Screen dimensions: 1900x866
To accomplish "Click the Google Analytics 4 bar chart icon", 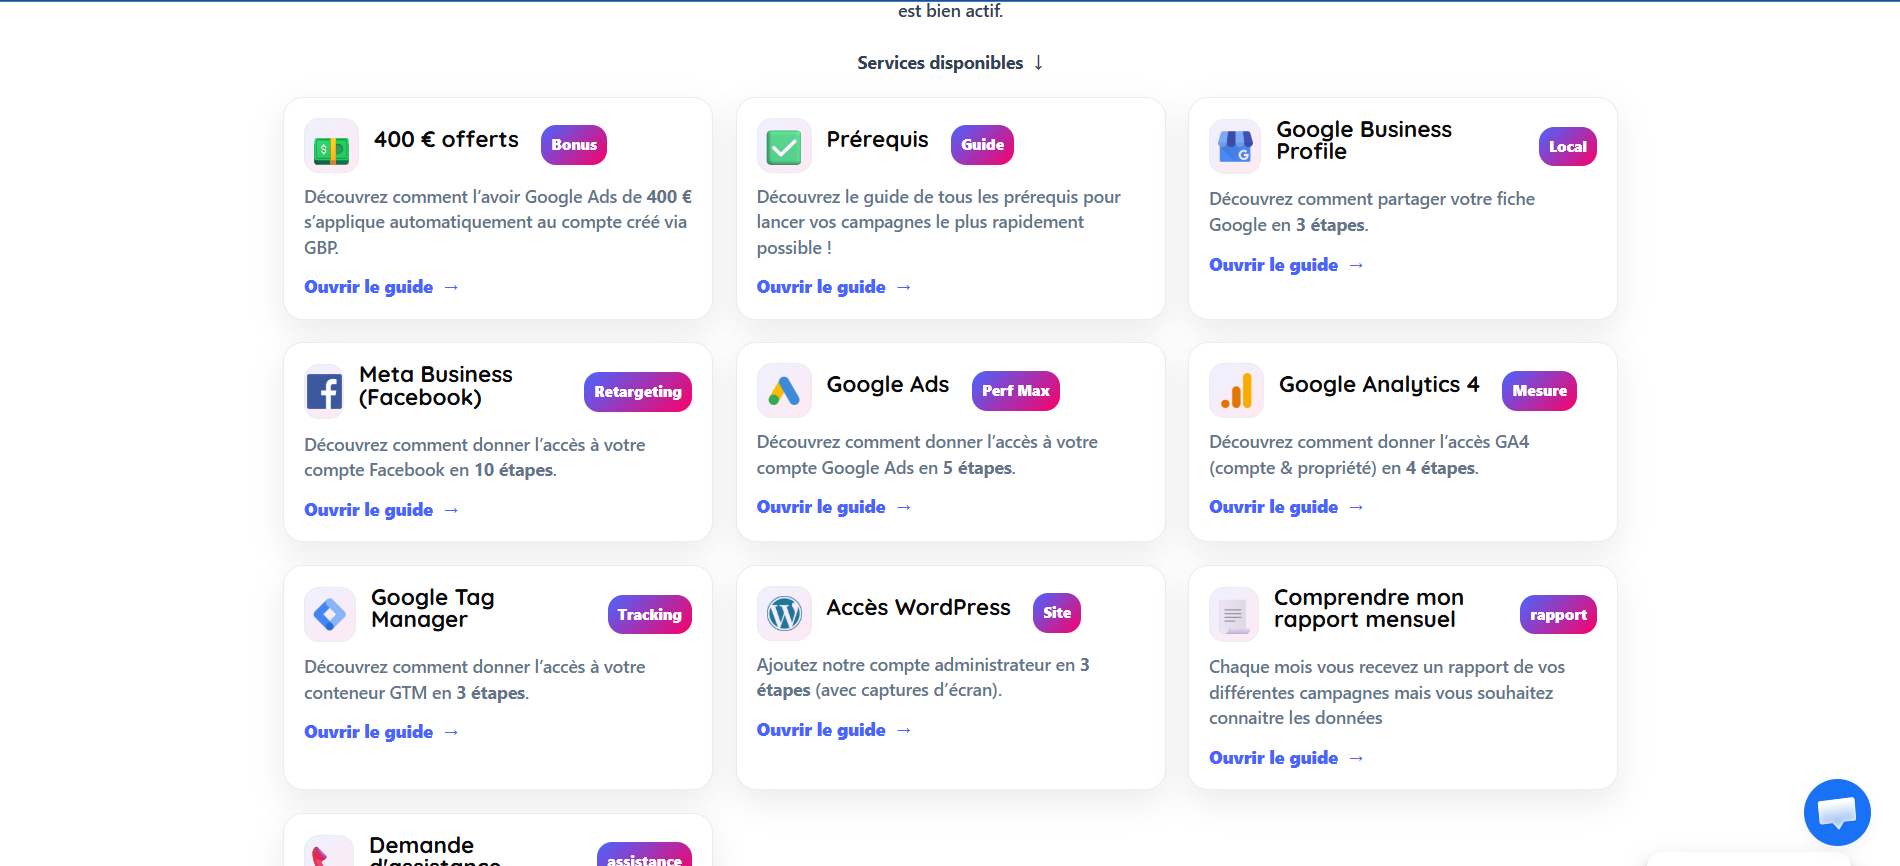I will coord(1236,390).
